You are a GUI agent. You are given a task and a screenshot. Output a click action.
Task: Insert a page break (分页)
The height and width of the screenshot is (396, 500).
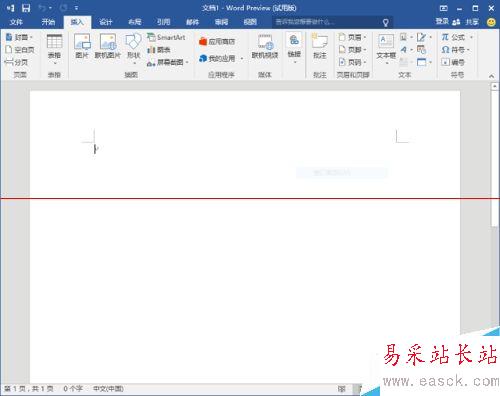click(17, 62)
